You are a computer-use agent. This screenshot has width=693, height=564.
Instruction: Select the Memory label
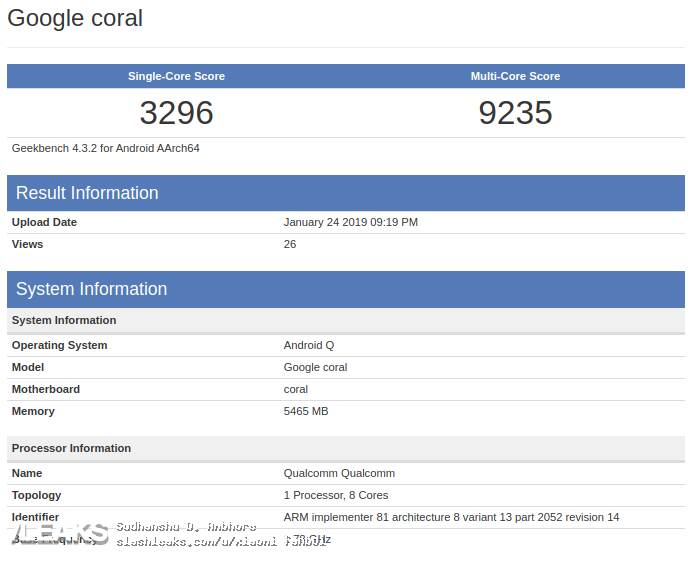click(x=33, y=412)
